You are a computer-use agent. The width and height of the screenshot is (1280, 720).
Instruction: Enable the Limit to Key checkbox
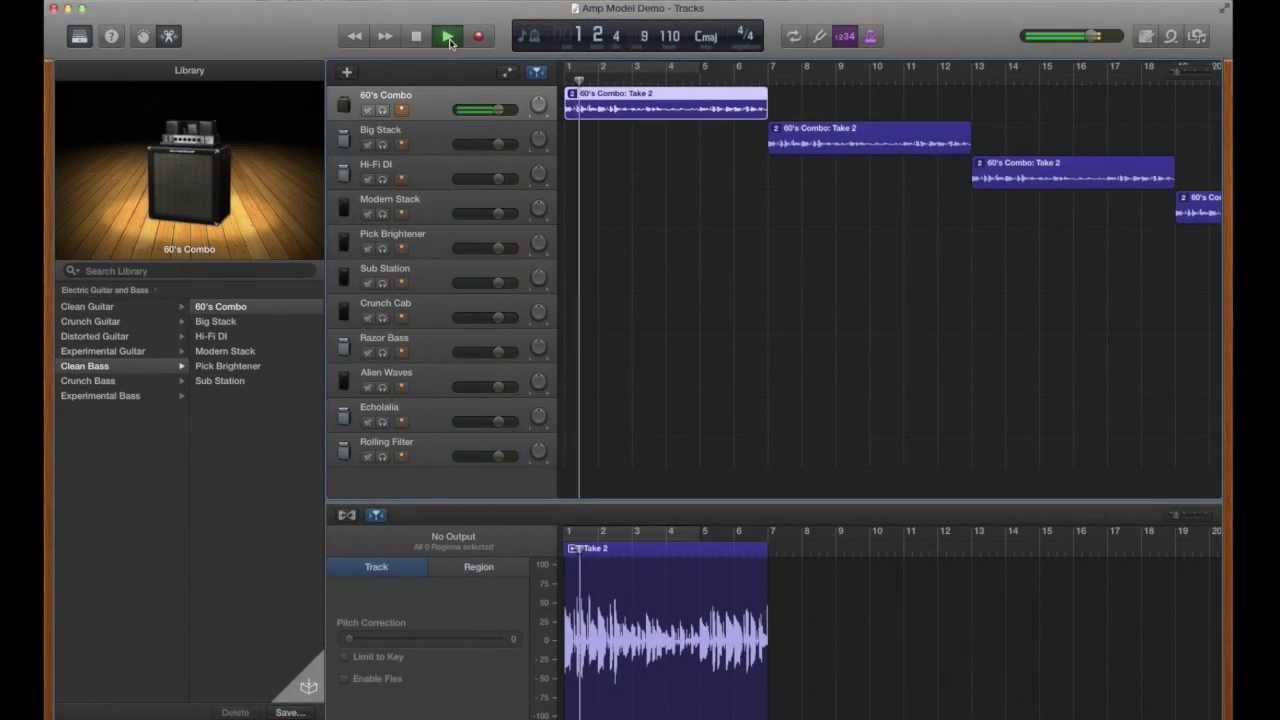tap(345, 657)
